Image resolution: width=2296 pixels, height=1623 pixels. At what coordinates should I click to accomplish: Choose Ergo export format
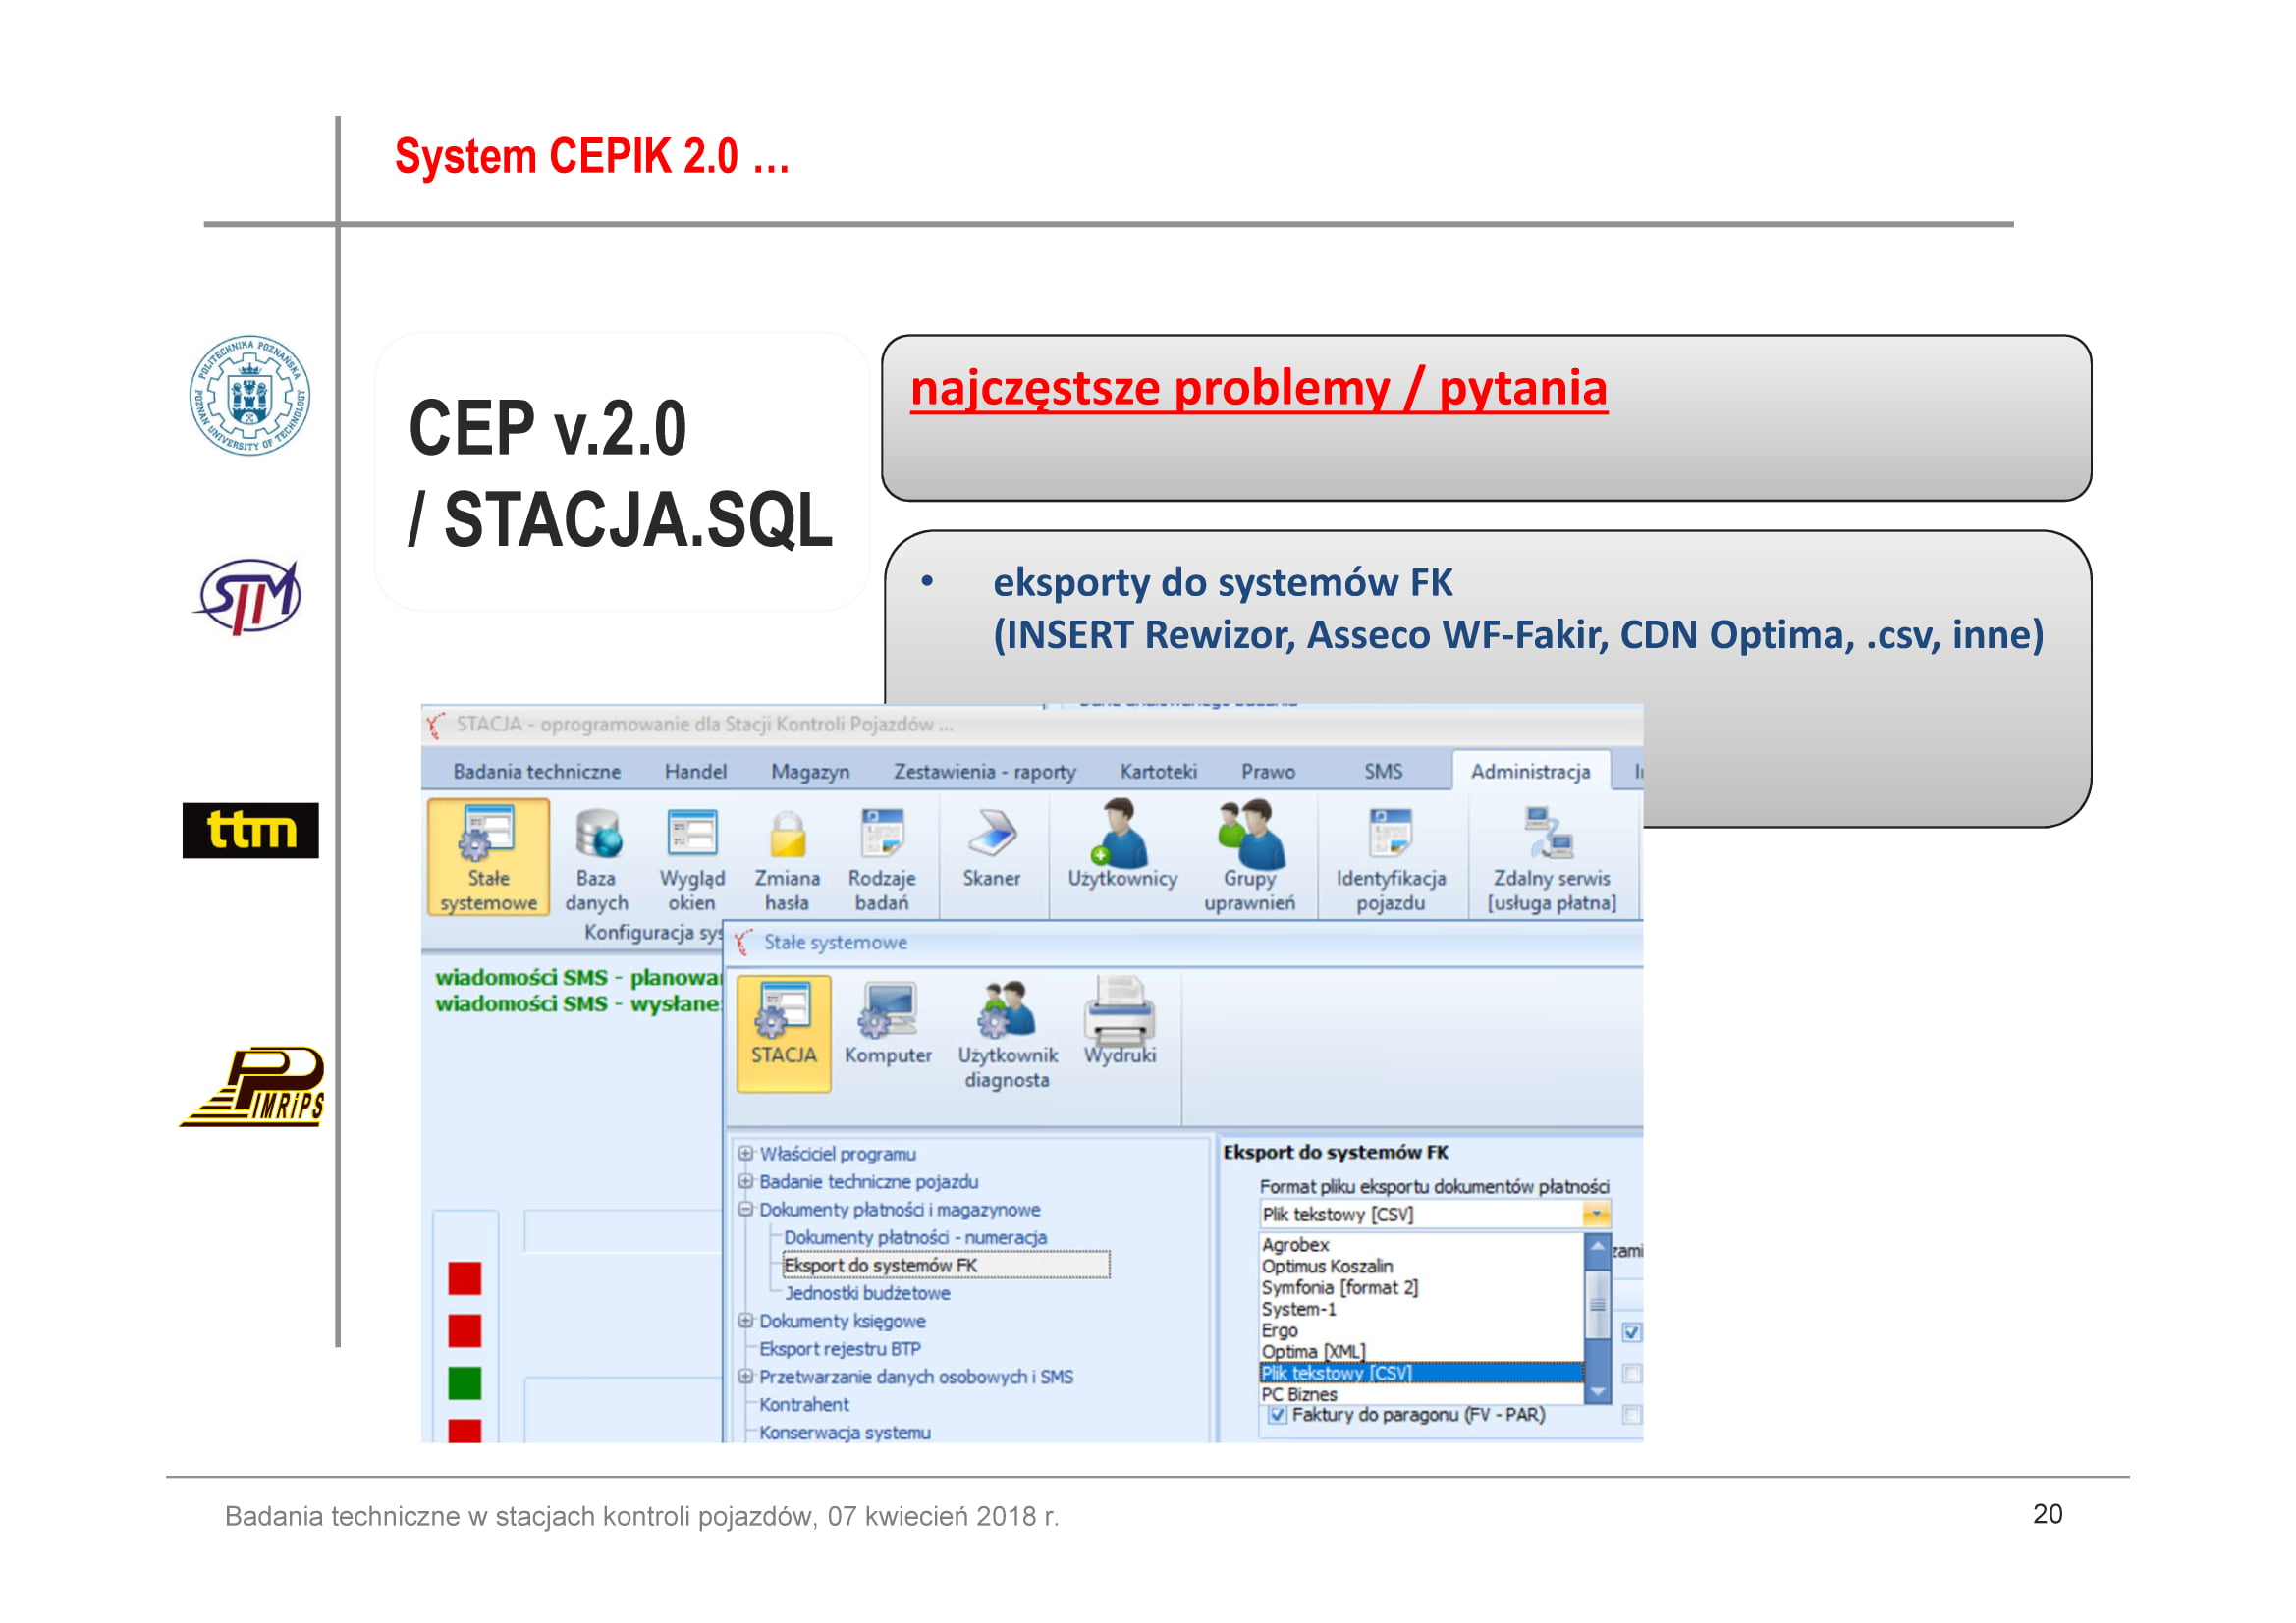(x=1421, y=1331)
